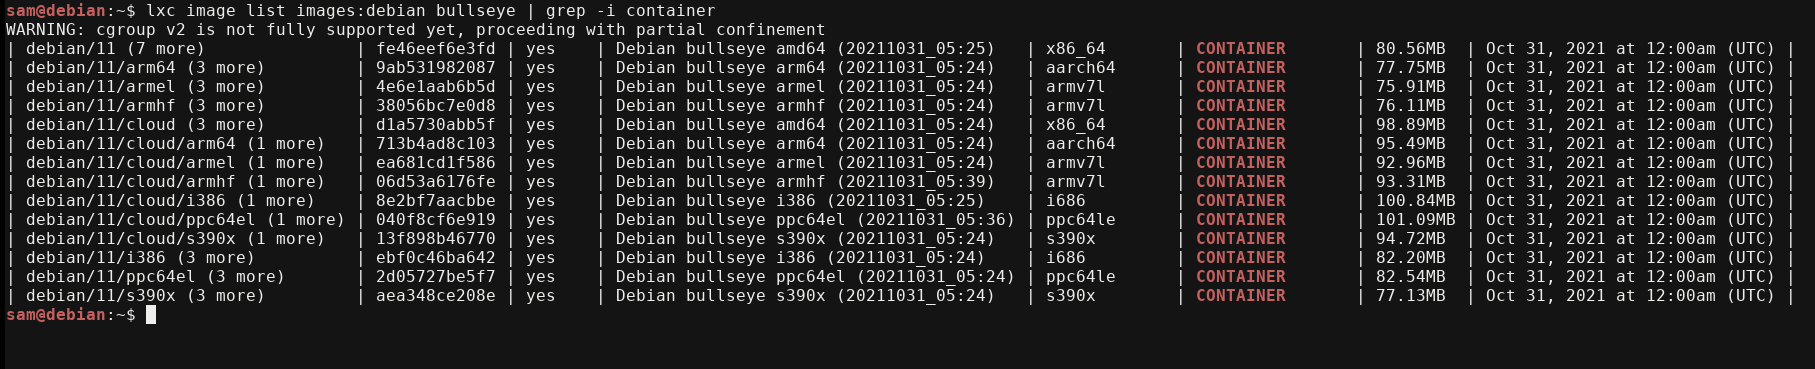
Task: Click the fingerprint 2d05727be5f7
Action: 435,276
